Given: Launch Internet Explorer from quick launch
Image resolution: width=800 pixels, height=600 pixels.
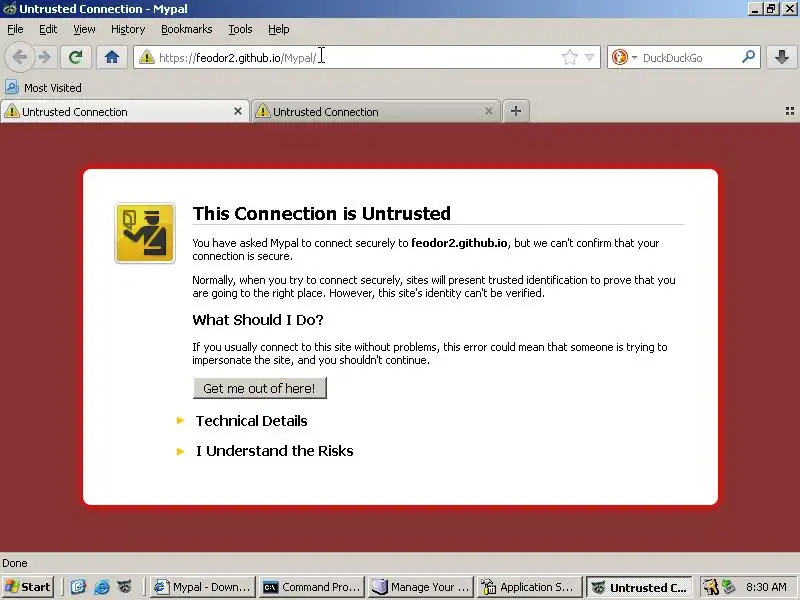Looking at the screenshot, I should click(x=102, y=587).
